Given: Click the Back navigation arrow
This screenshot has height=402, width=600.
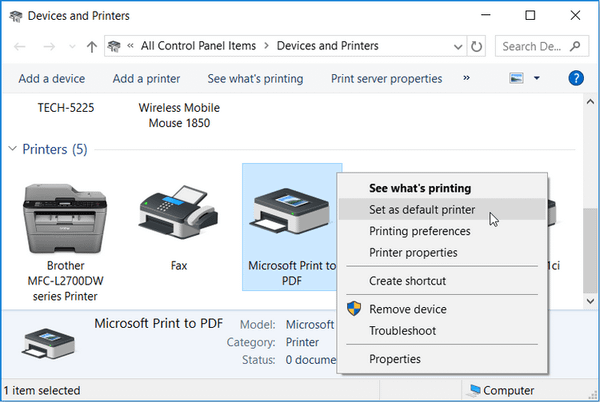Looking at the screenshot, I should tap(21, 46).
